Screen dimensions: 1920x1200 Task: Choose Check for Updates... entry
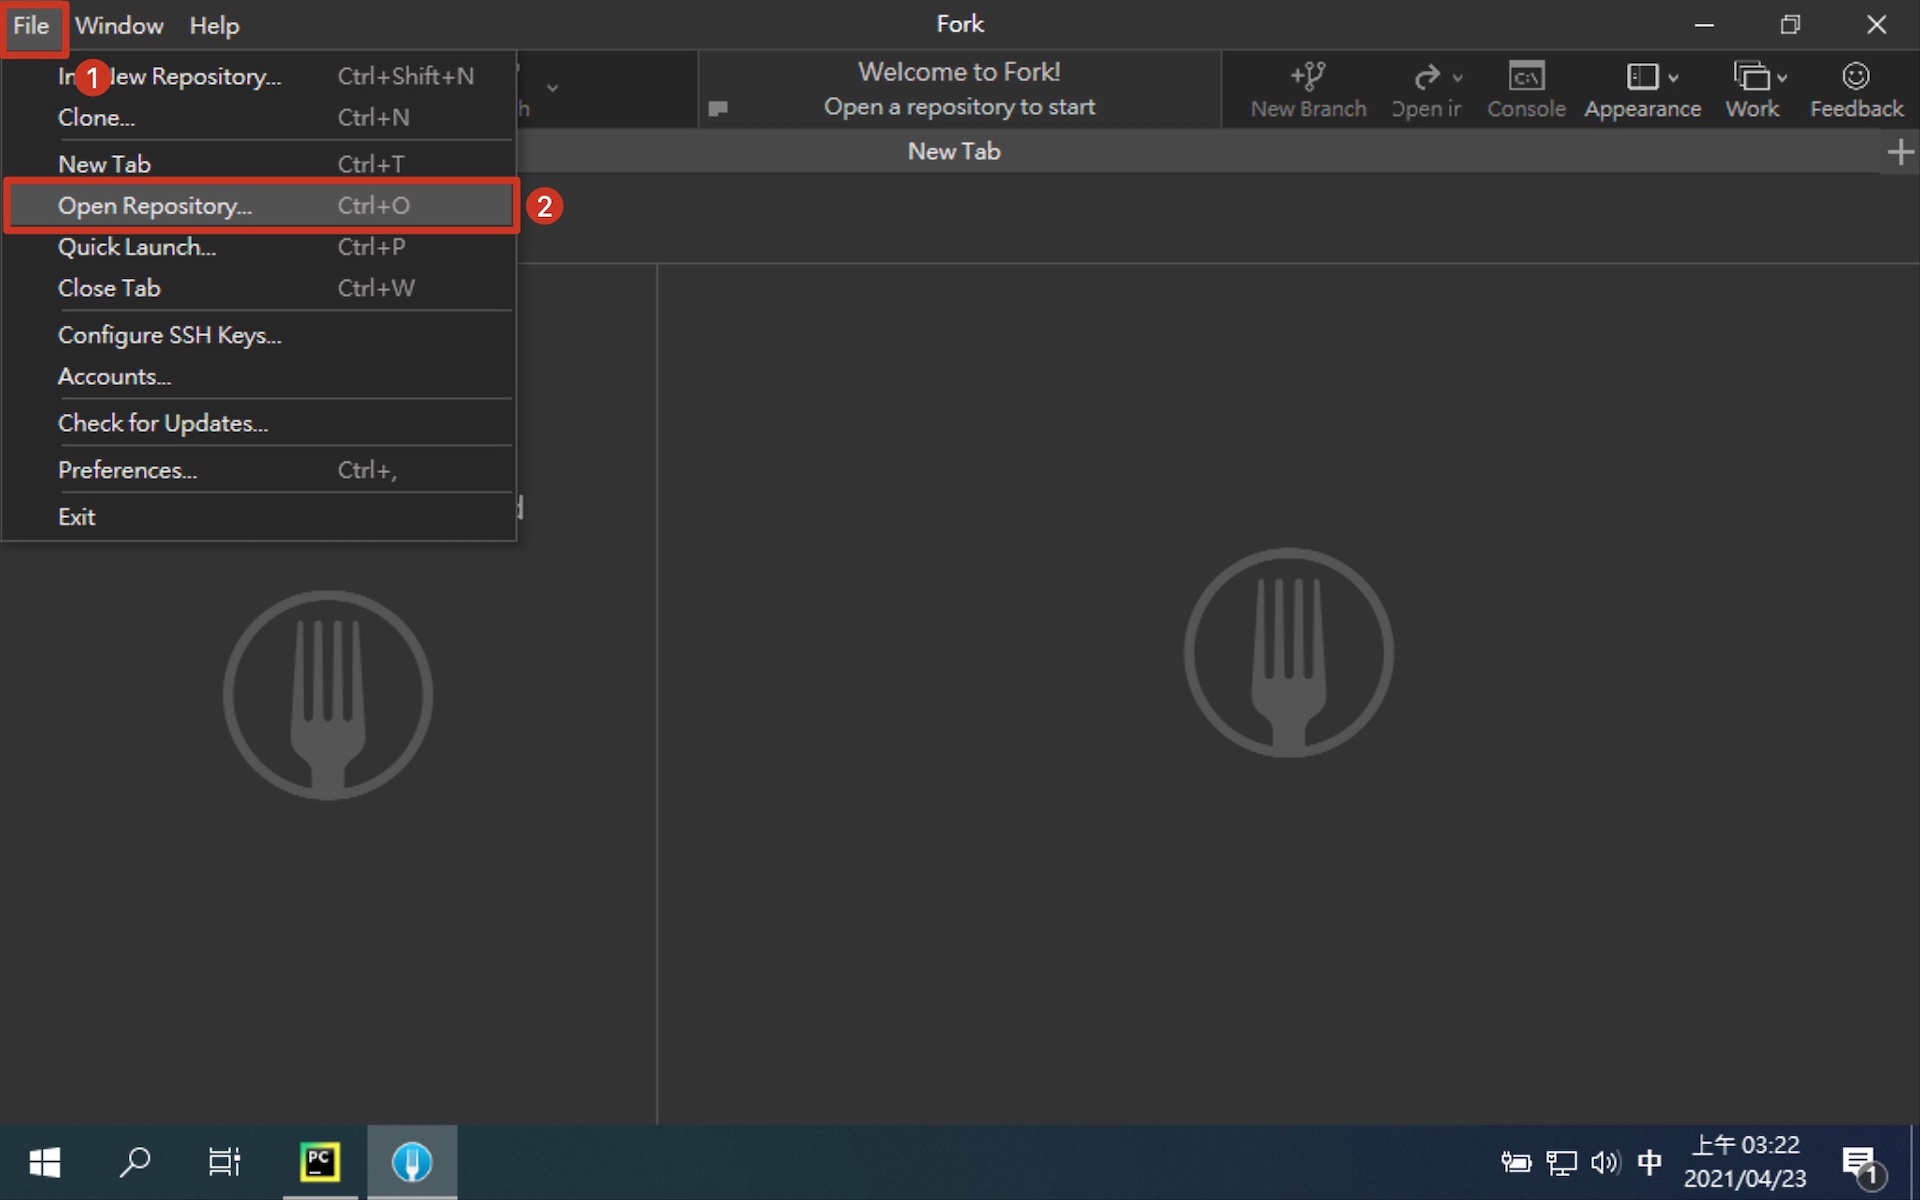pos(258,423)
